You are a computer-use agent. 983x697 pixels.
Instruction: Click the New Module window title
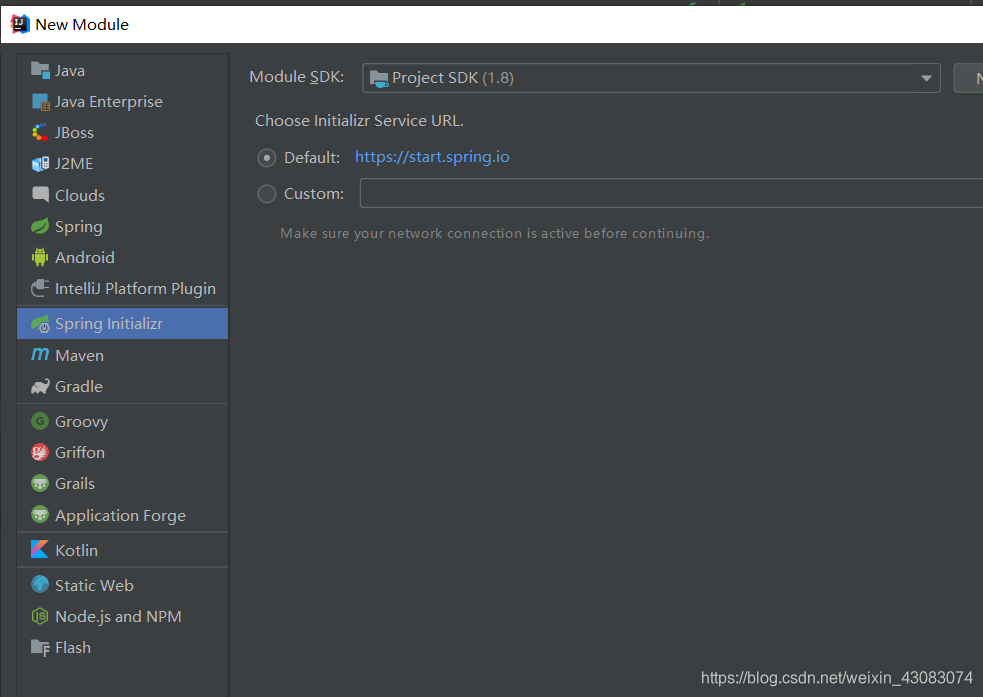point(82,24)
